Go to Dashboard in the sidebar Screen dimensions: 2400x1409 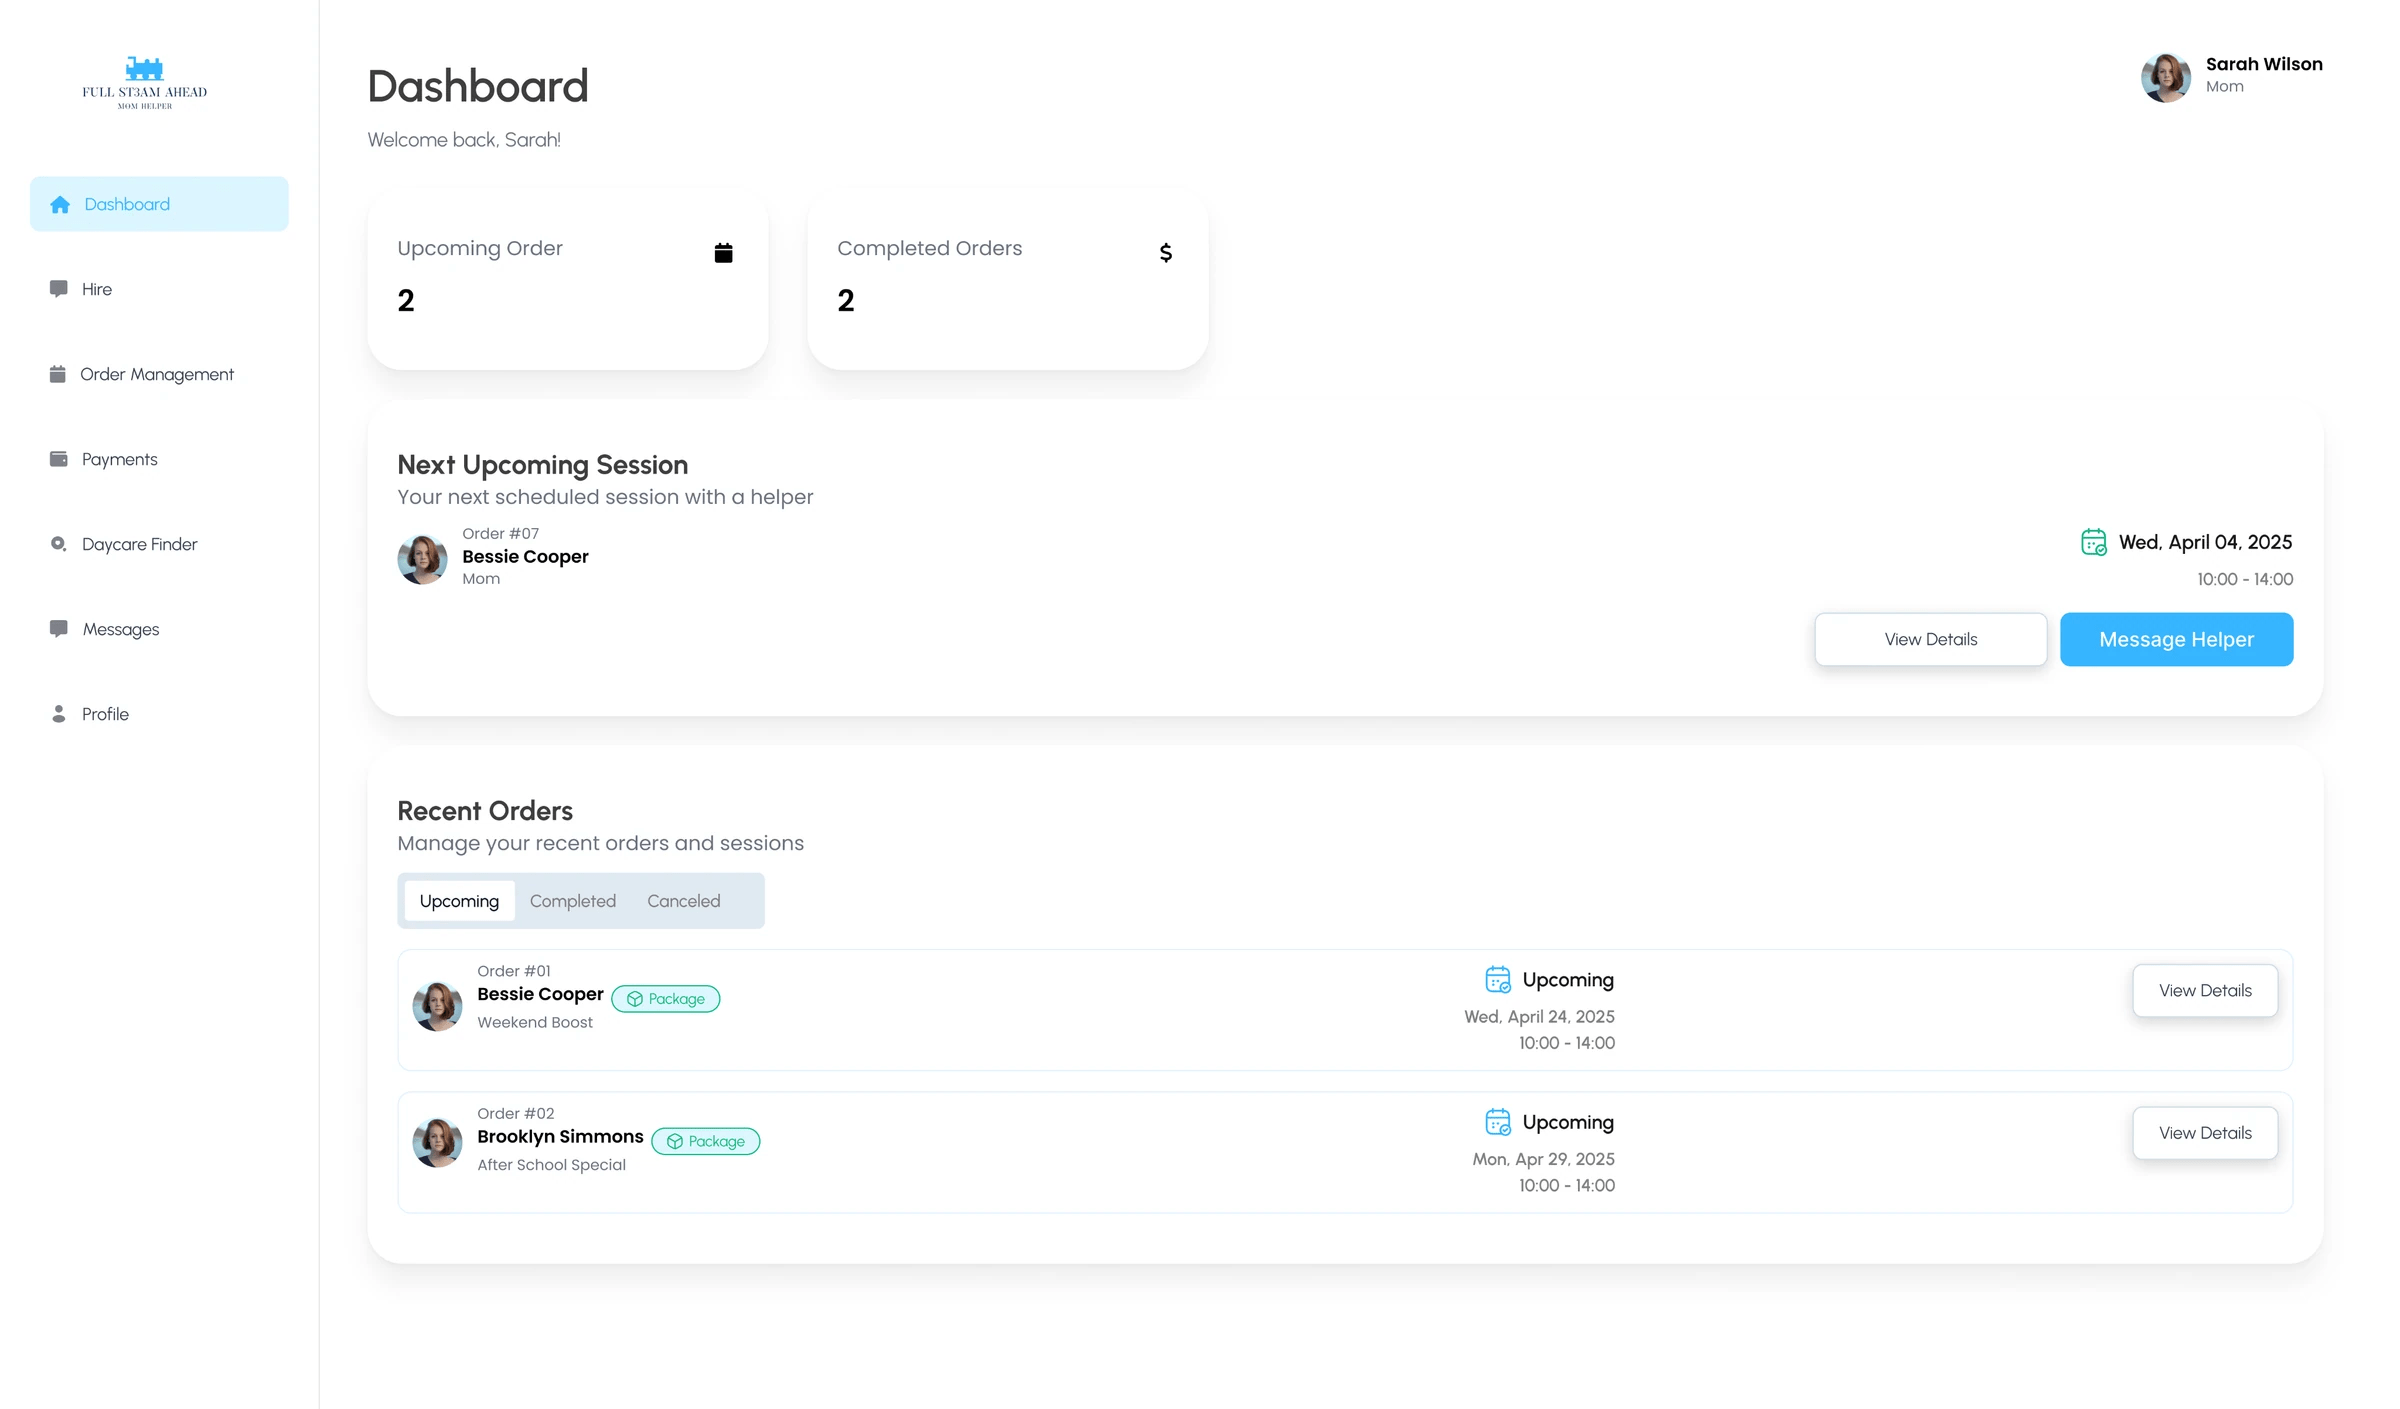coord(159,204)
